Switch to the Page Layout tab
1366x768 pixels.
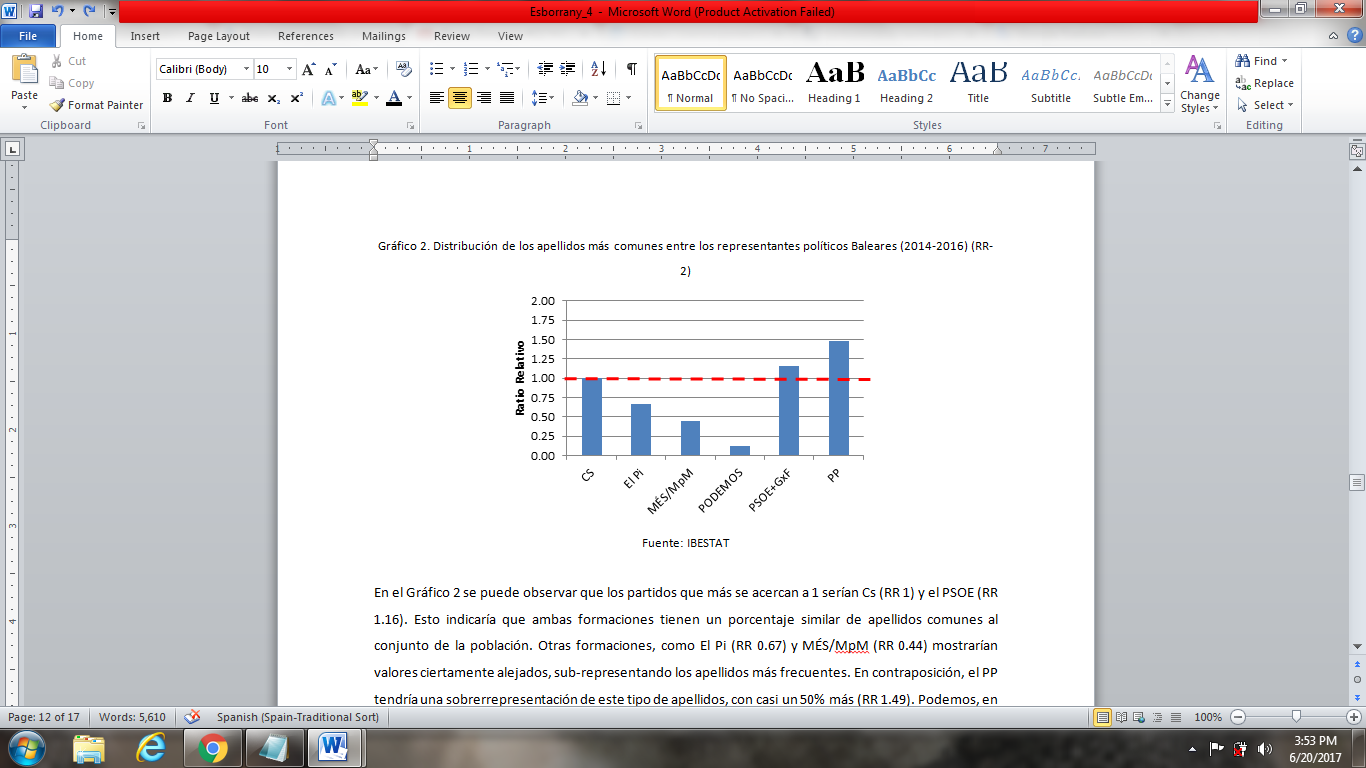219,36
